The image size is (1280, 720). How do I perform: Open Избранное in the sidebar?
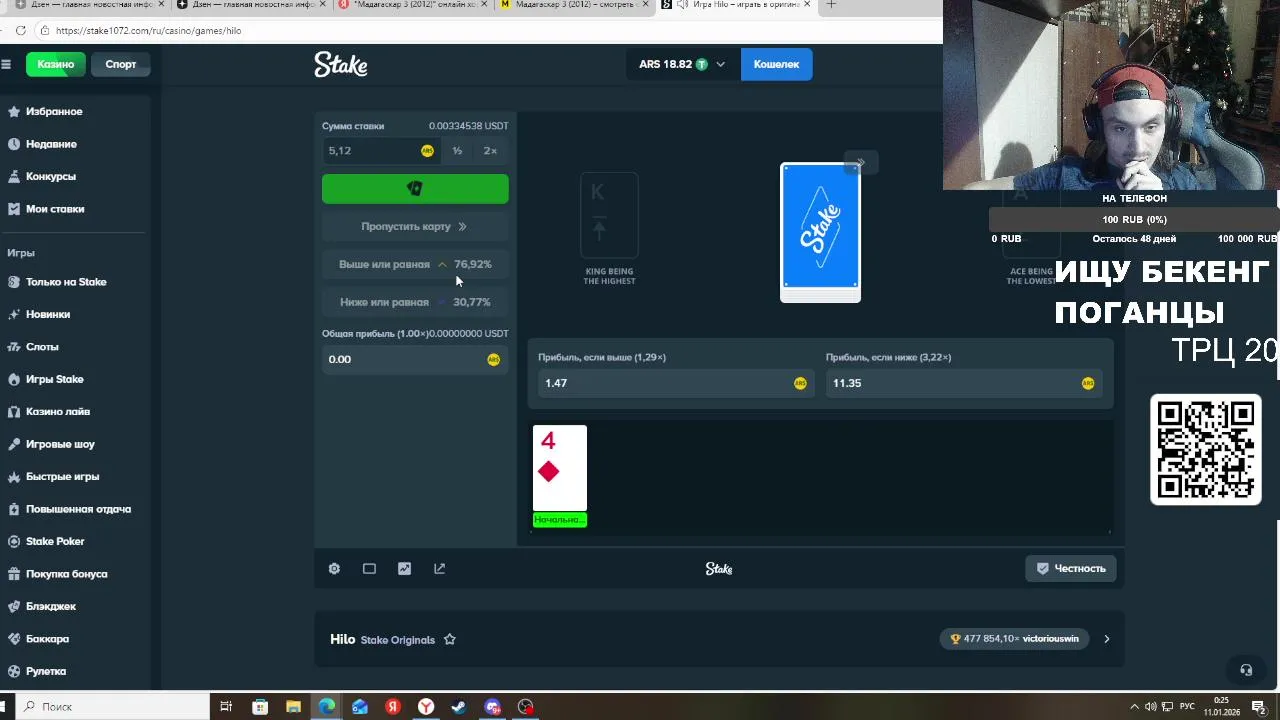[54, 111]
